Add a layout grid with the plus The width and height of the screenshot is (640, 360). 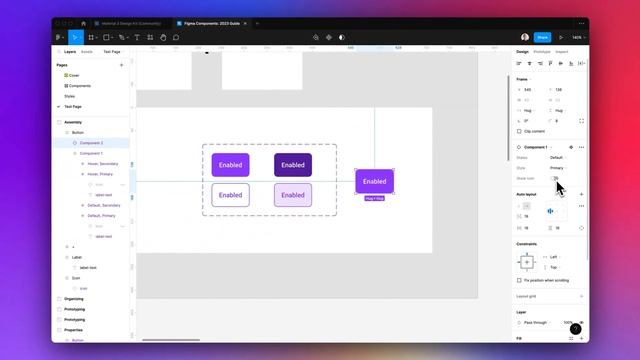(x=581, y=296)
